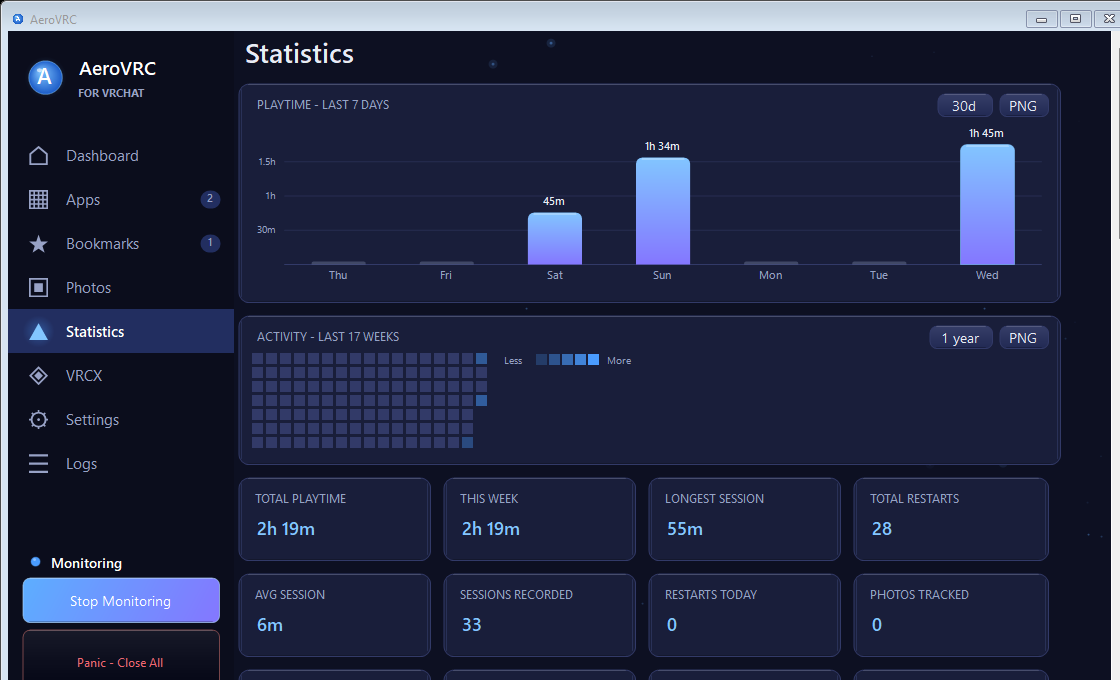Screen dimensions: 1120x680
Task: Click the Statistics triangle icon
Action: 39,332
